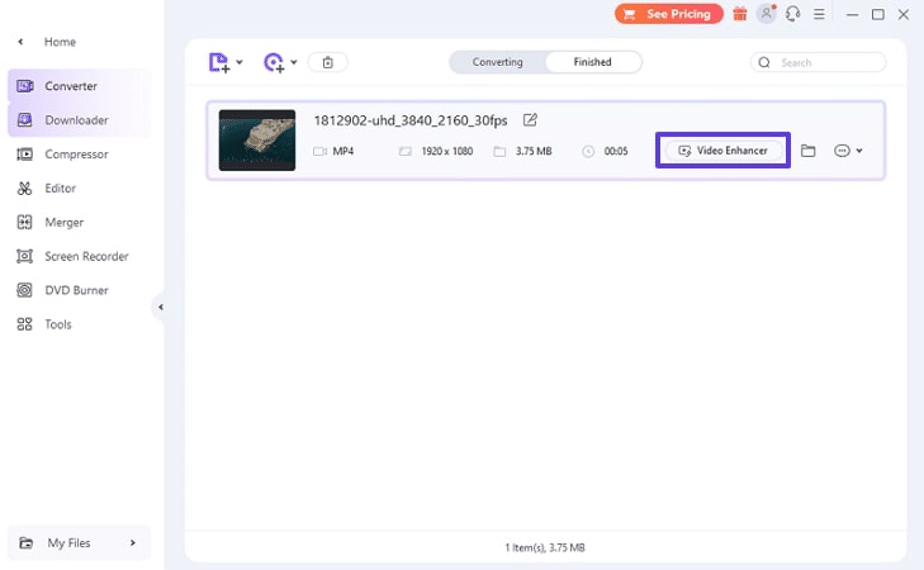The width and height of the screenshot is (924, 570).
Task: Switch to the Converting tab
Action: tap(497, 62)
